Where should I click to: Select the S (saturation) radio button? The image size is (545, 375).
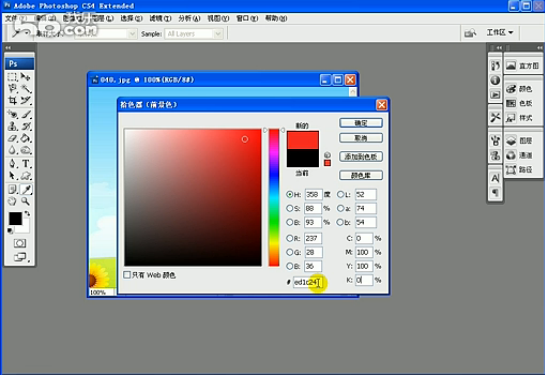(x=289, y=208)
